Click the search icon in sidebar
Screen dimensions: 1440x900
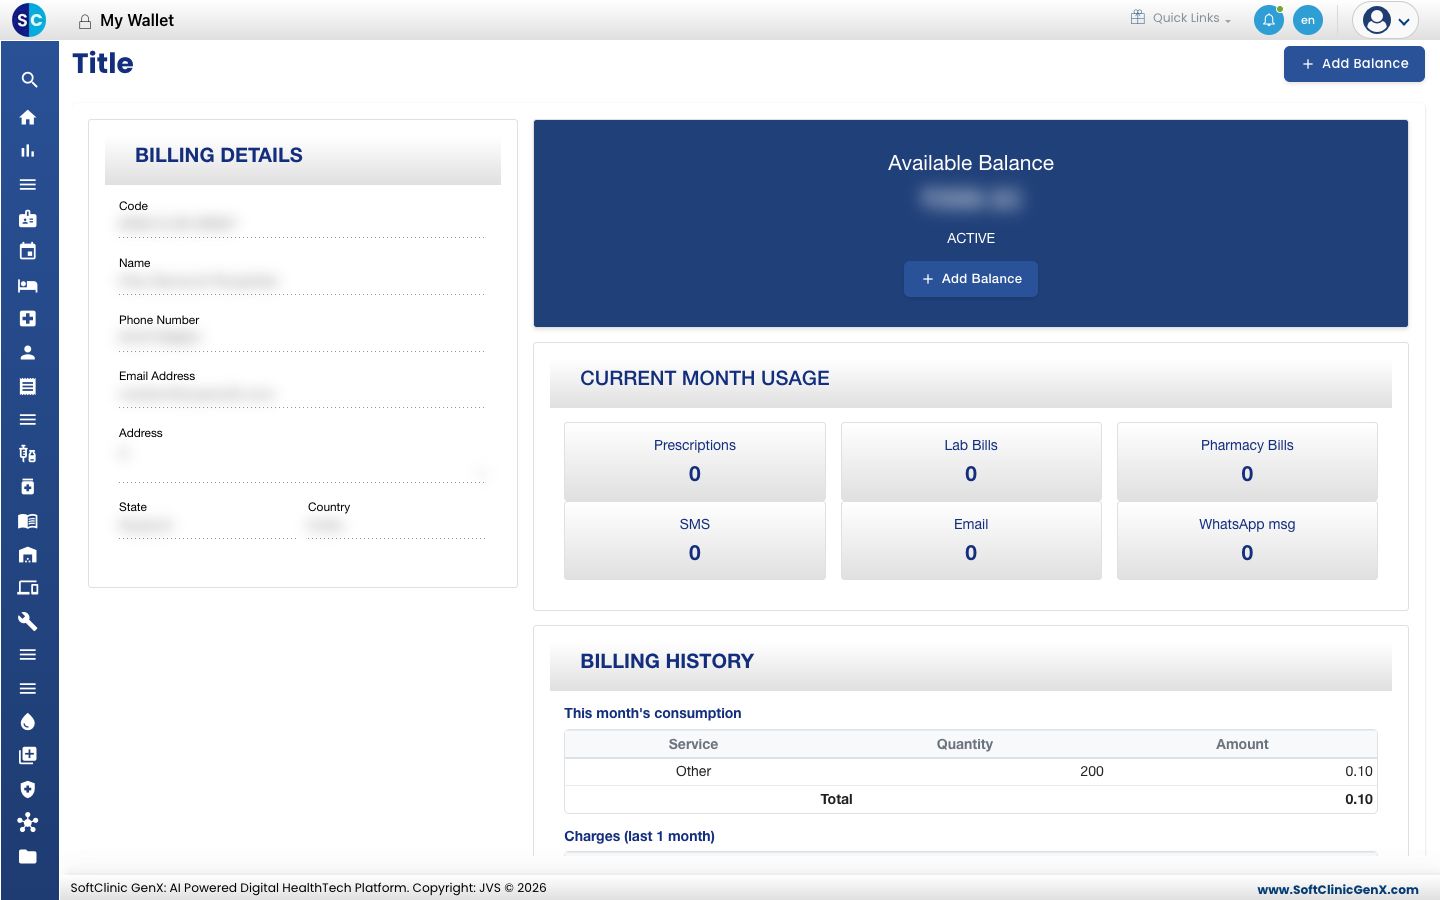(x=29, y=80)
